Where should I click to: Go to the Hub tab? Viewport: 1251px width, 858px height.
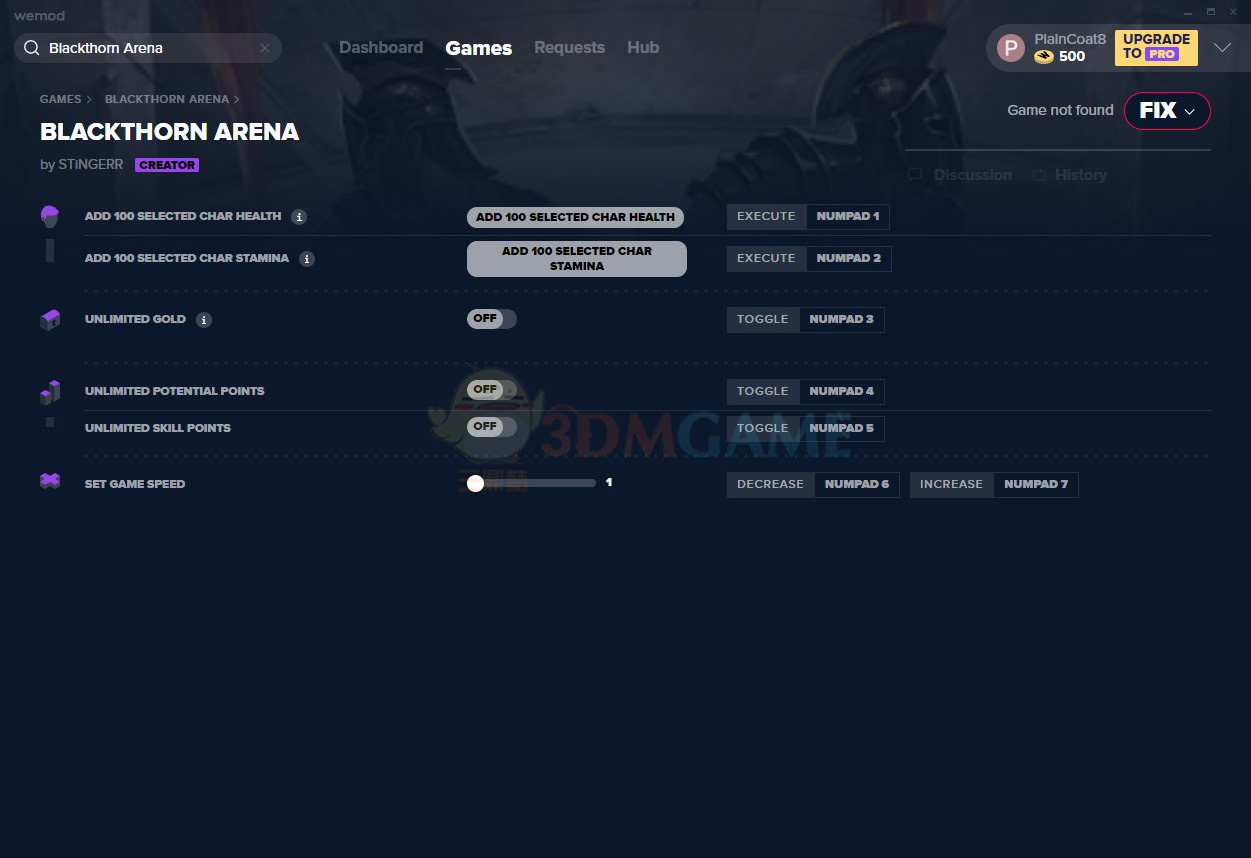pyautogui.click(x=643, y=47)
